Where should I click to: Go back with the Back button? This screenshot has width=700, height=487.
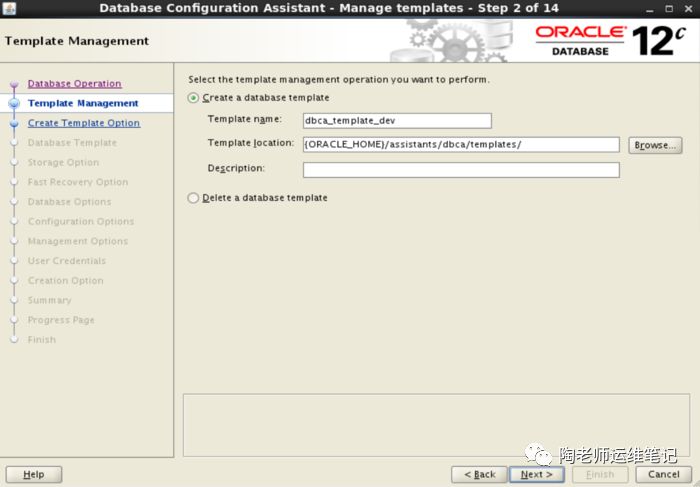479,474
